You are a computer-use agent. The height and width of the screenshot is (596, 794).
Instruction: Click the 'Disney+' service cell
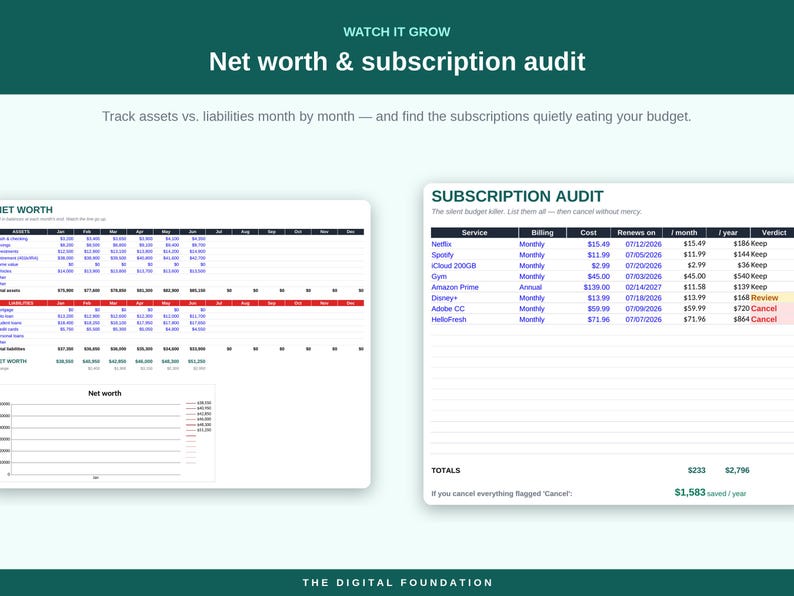pyautogui.click(x=444, y=298)
